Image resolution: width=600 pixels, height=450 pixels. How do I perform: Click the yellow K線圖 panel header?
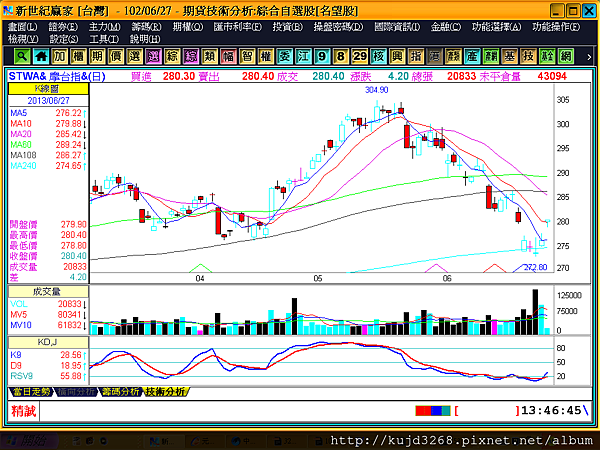click(x=48, y=89)
